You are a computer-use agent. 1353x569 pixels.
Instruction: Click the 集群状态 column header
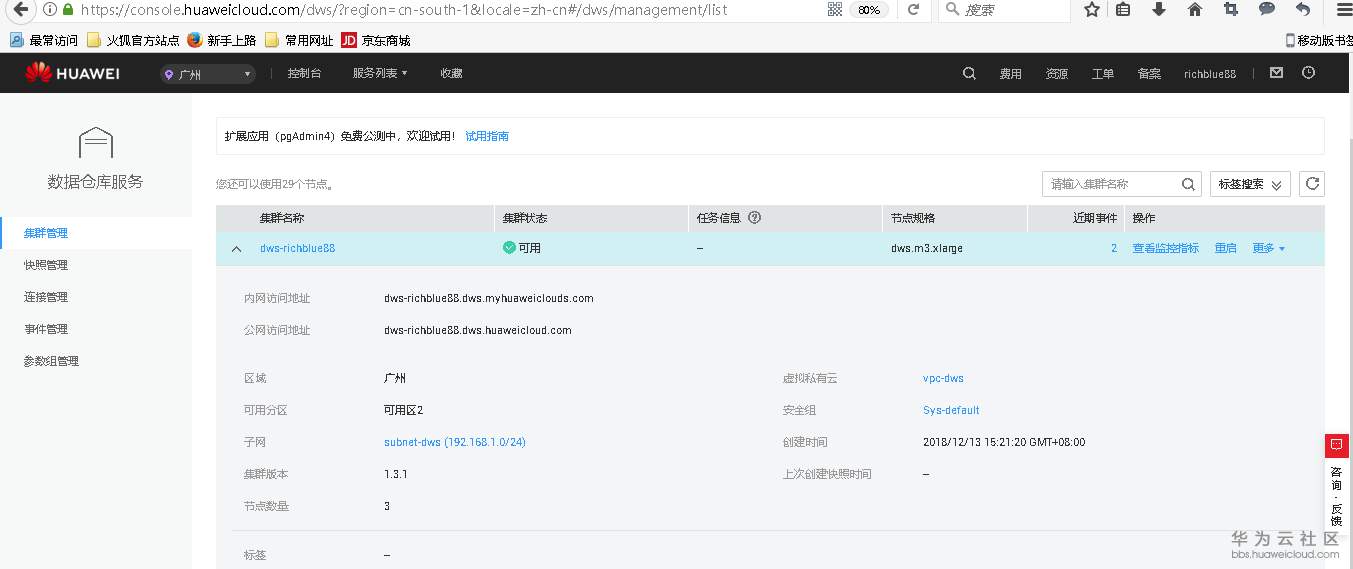point(524,217)
